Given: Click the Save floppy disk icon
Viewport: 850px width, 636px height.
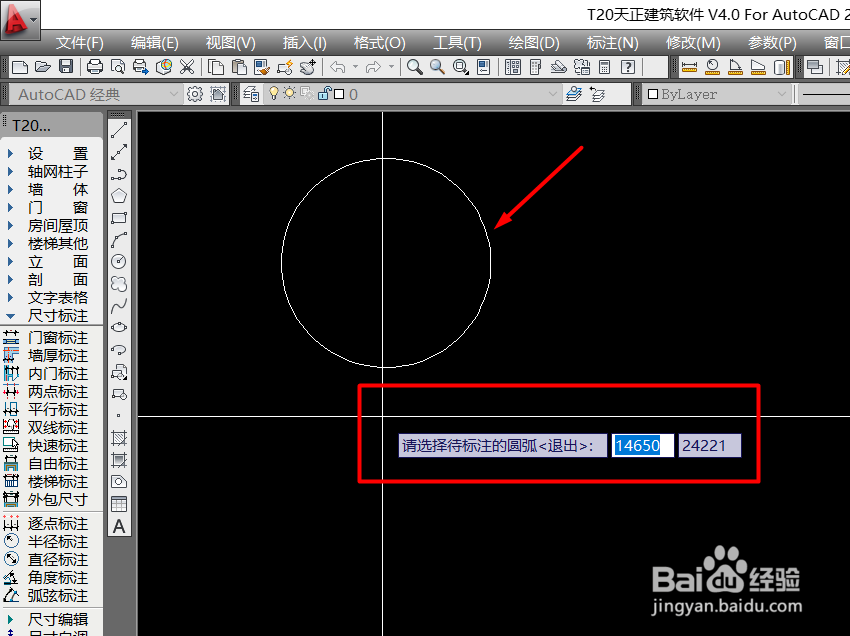Looking at the screenshot, I should pyautogui.click(x=66, y=67).
